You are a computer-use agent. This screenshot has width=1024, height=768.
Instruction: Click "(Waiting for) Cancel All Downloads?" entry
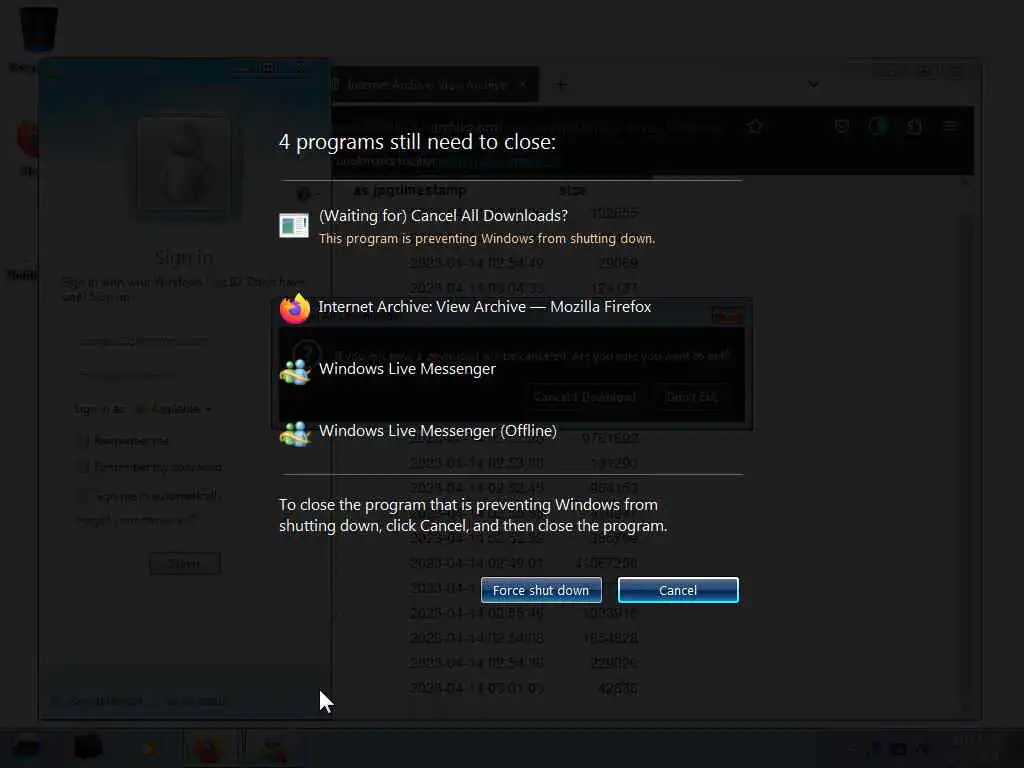tap(443, 216)
